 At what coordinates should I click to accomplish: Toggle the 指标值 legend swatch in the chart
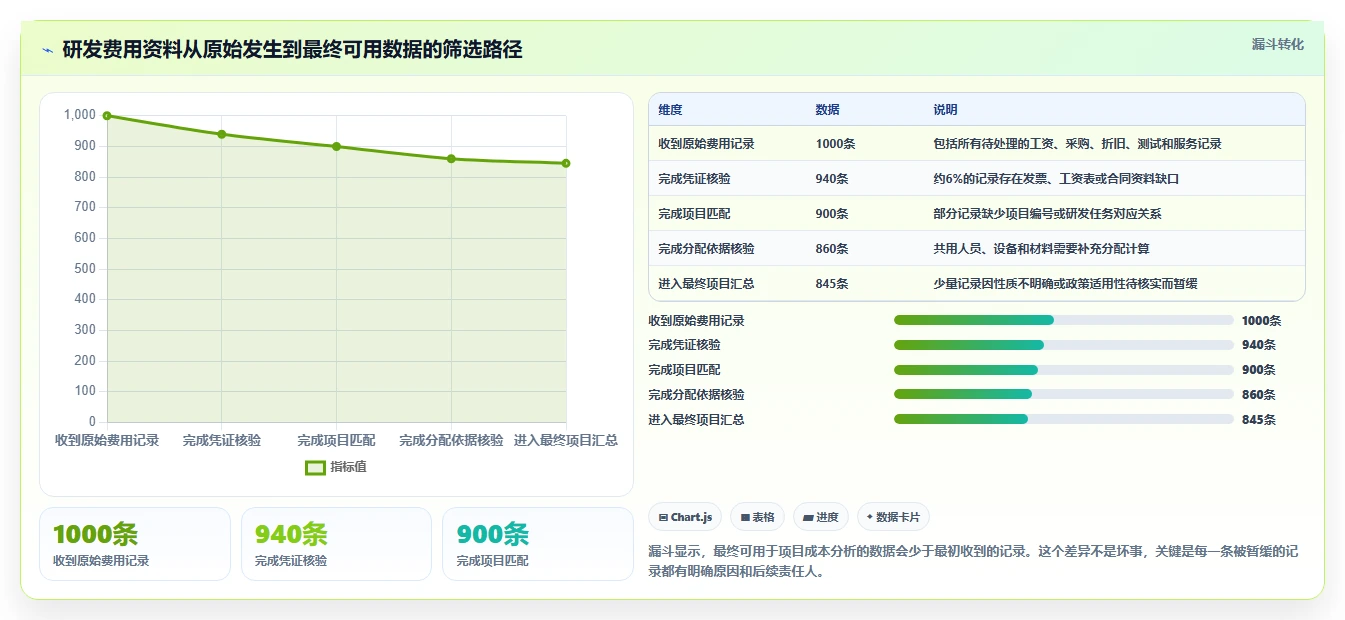315,467
